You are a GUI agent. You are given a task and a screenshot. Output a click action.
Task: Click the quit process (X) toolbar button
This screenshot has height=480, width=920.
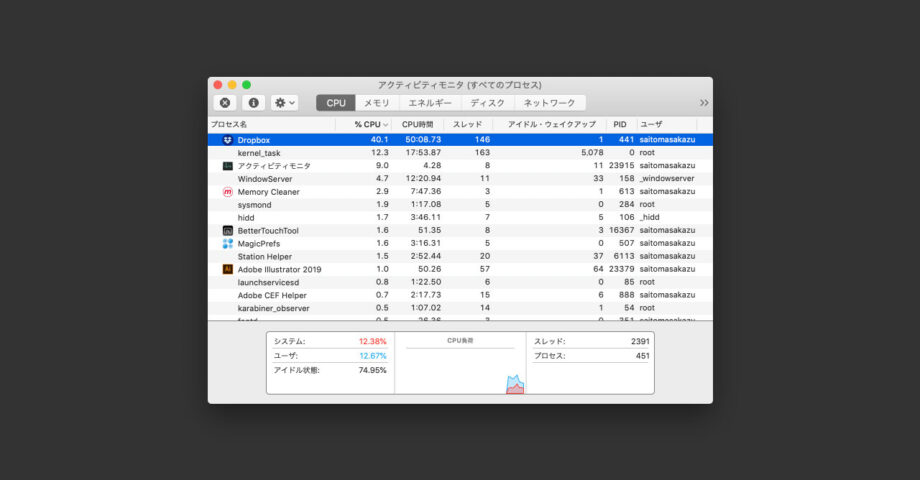[x=225, y=103]
